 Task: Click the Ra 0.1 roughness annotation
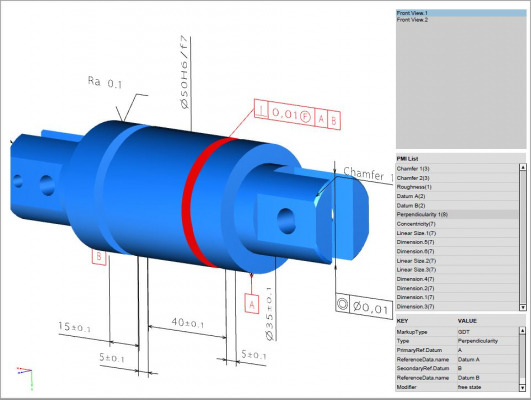point(105,82)
